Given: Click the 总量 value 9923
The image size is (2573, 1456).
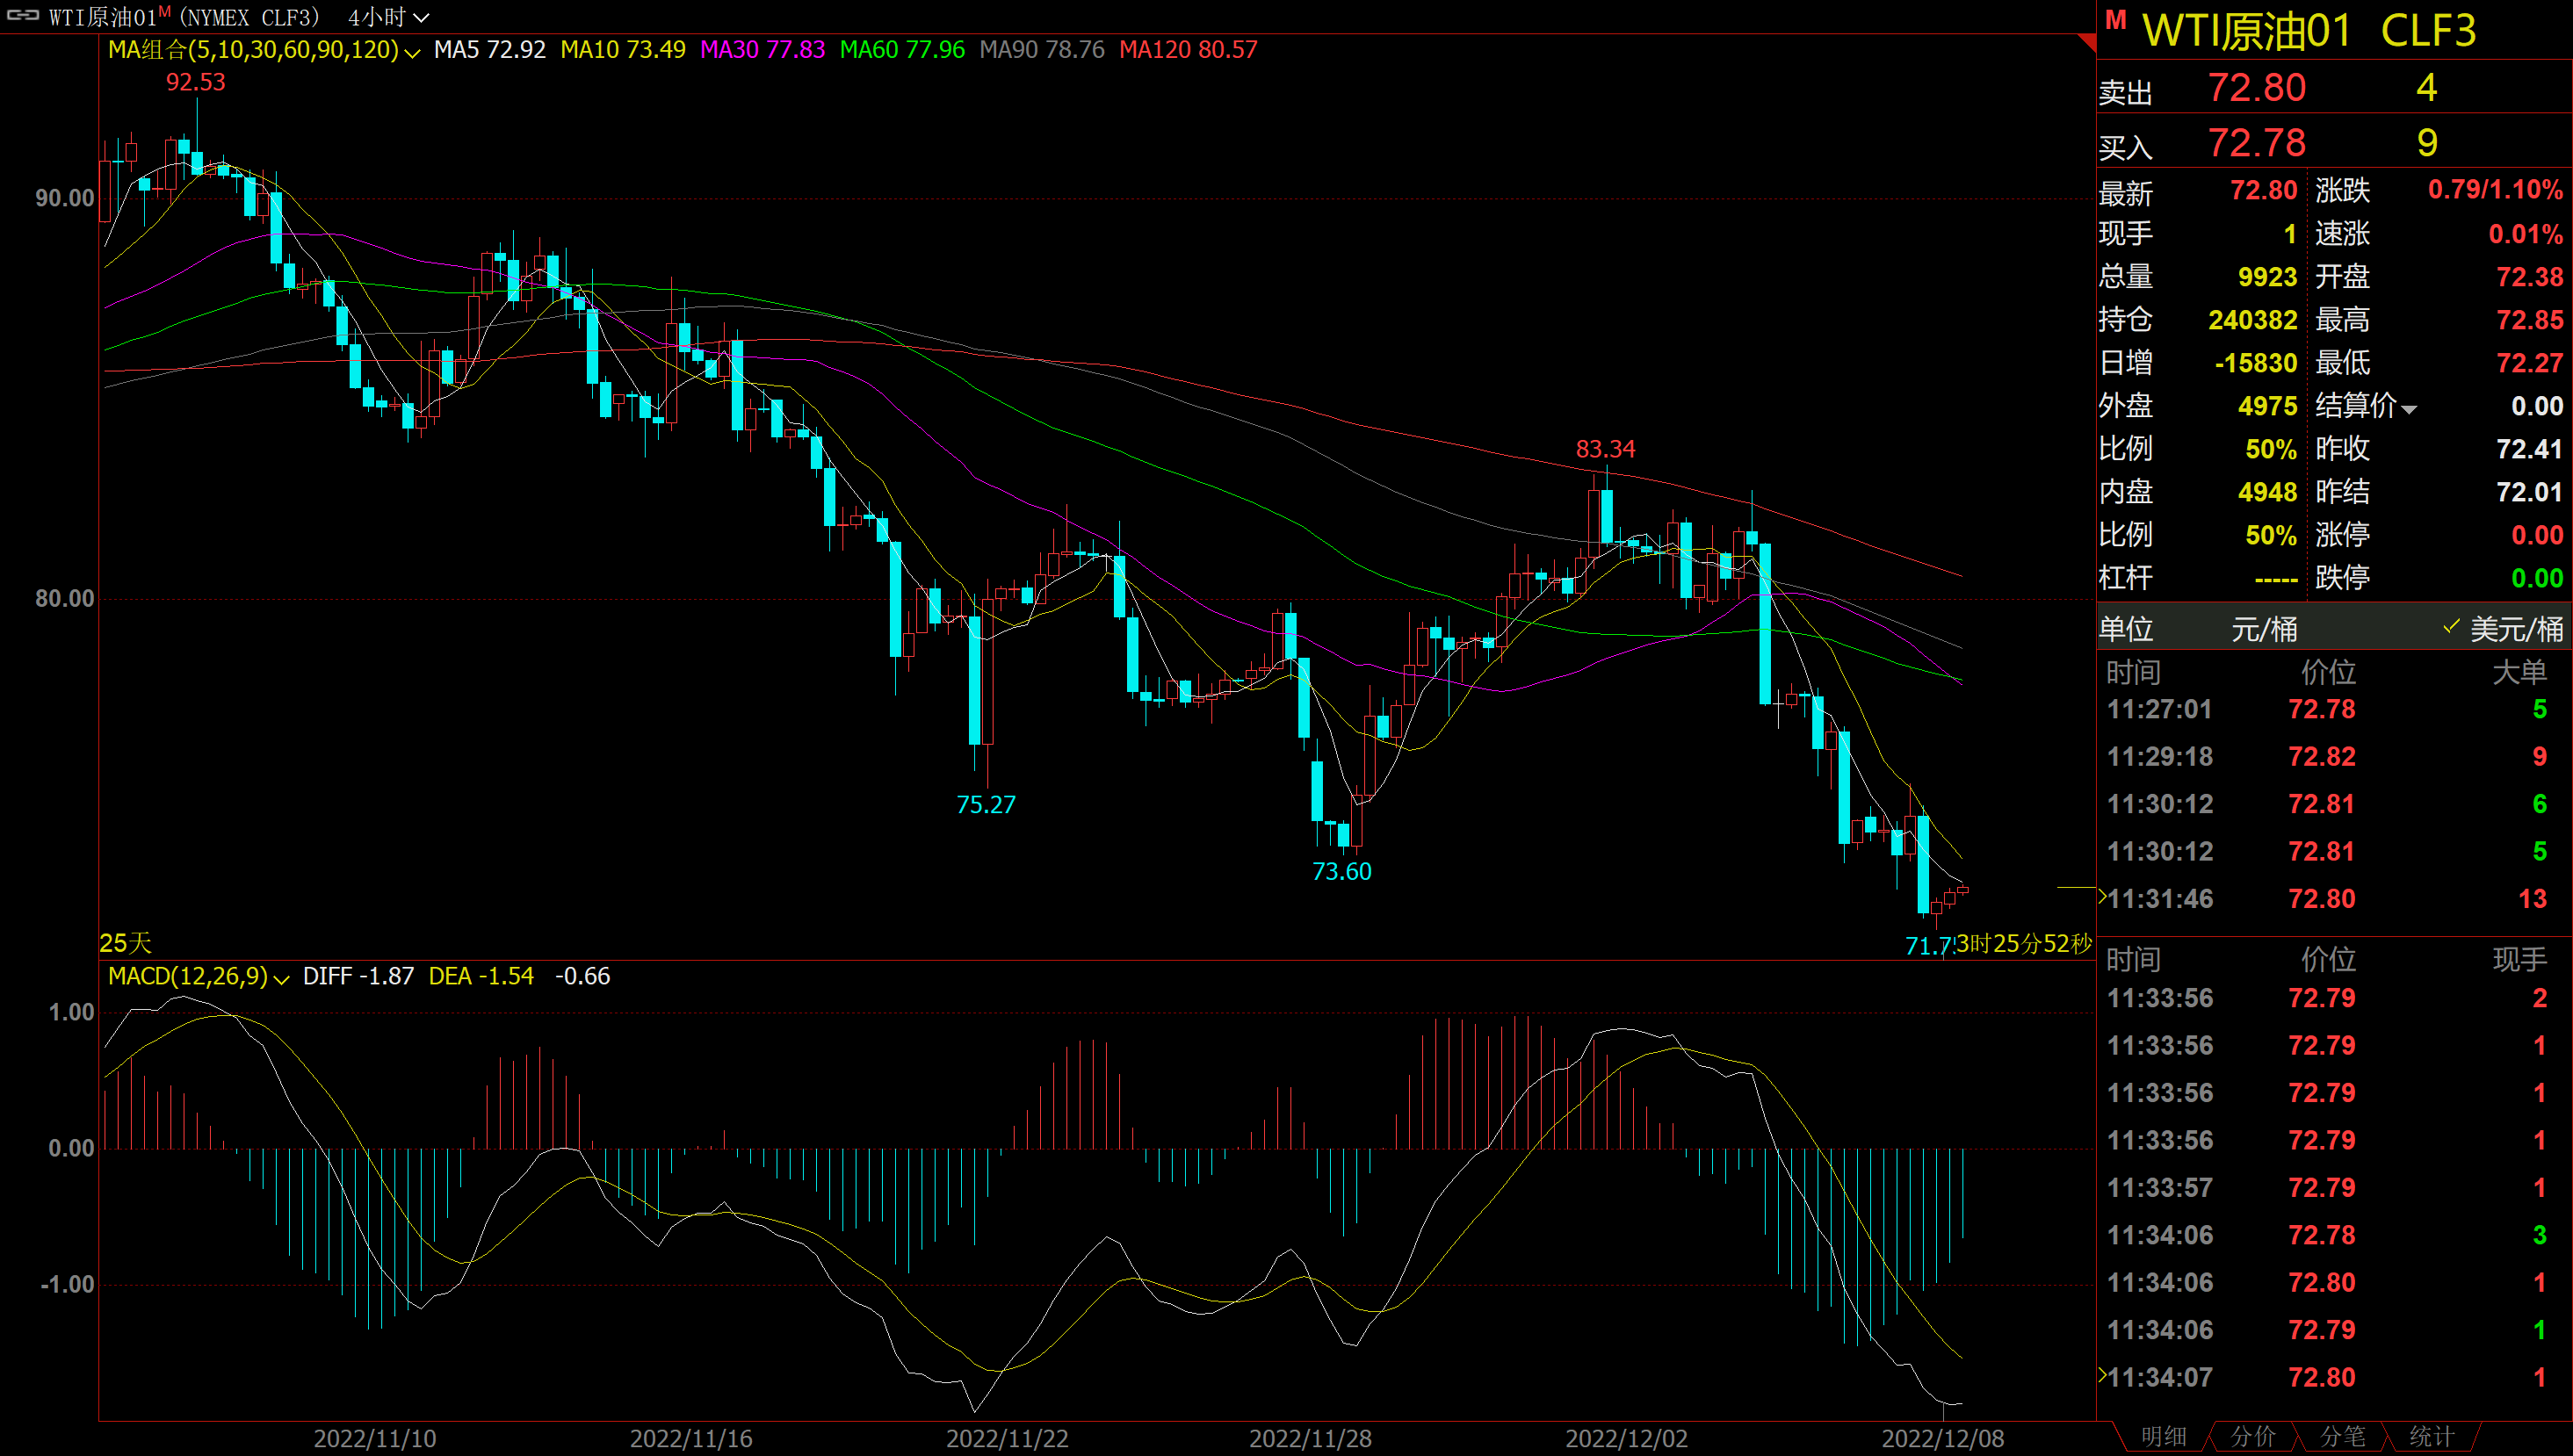Looking at the screenshot, I should tap(2267, 277).
